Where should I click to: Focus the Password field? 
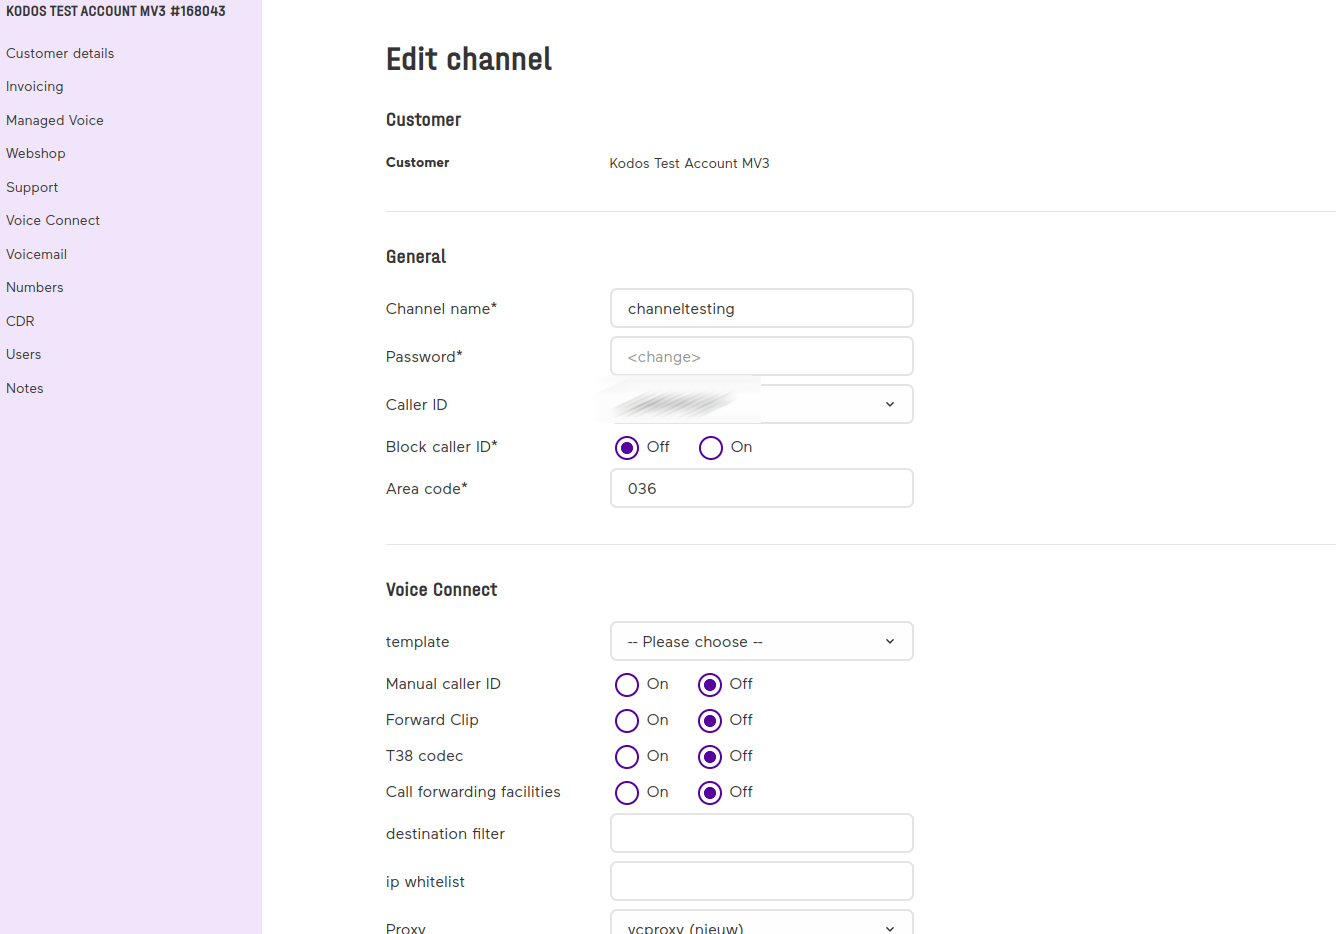tap(761, 357)
